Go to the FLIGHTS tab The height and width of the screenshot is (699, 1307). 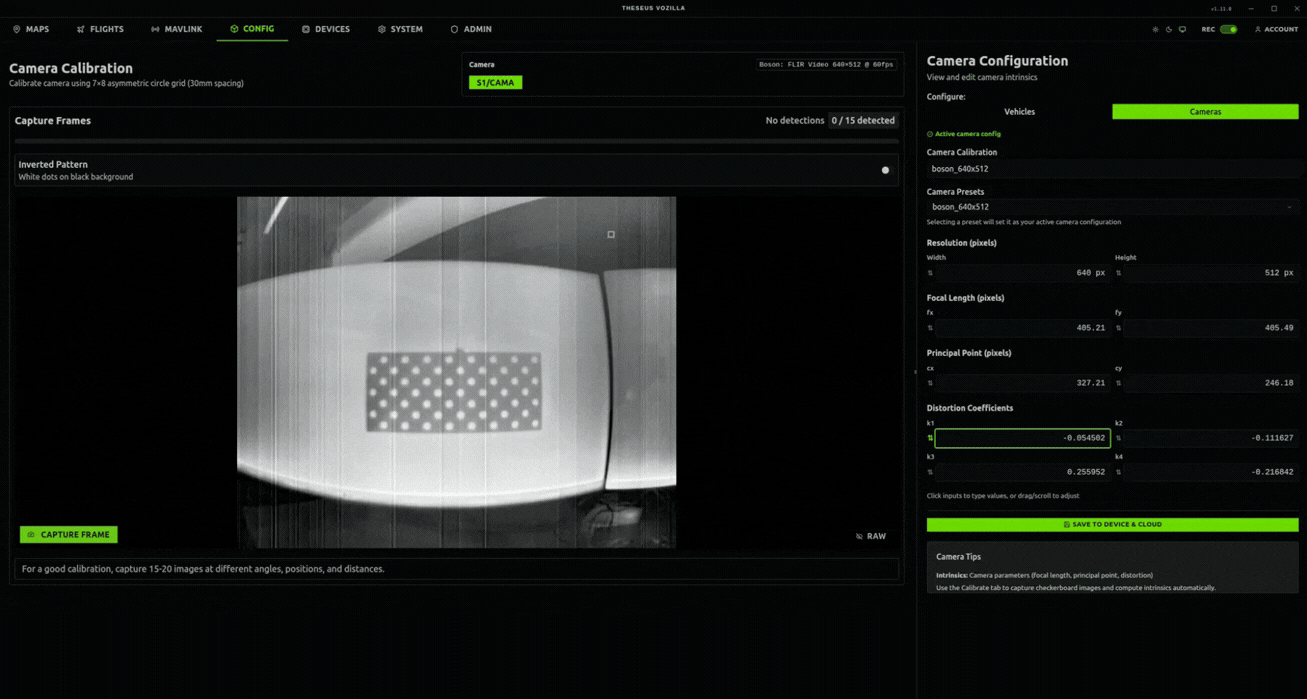point(100,30)
